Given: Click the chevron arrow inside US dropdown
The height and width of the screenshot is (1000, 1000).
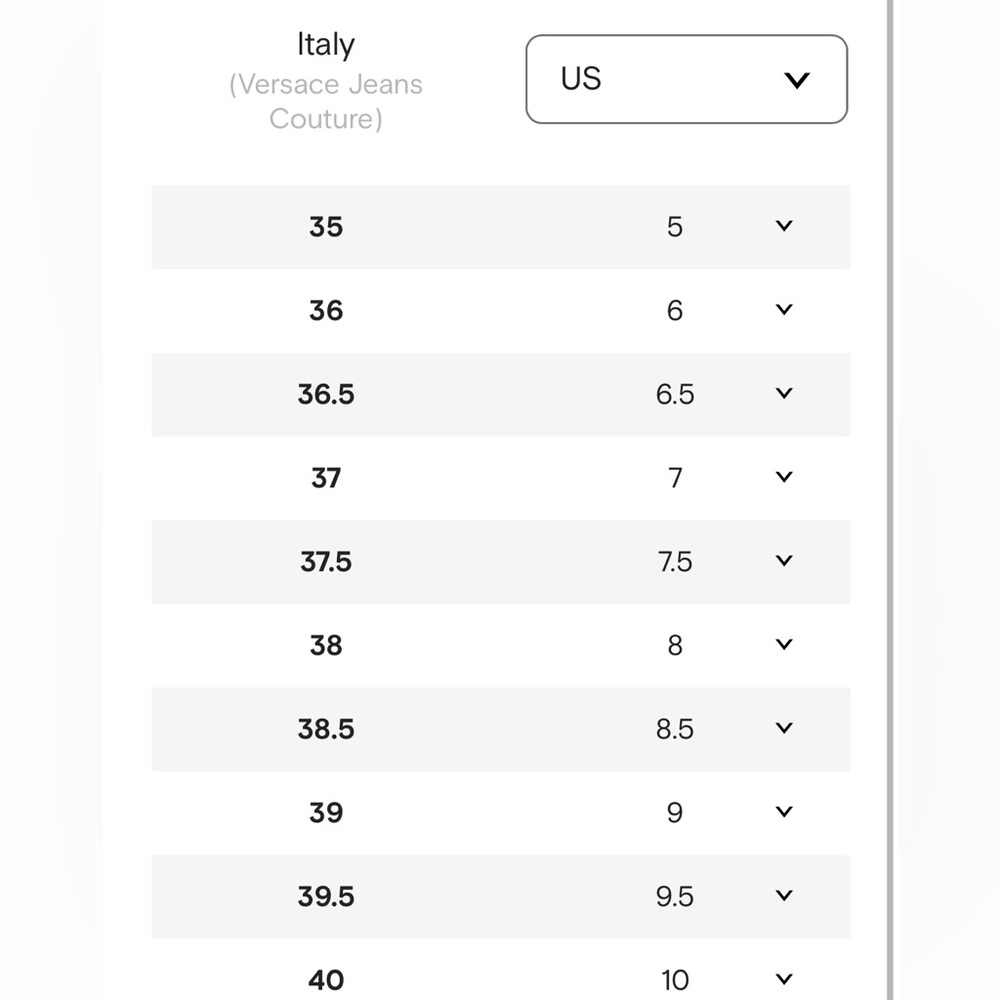Looking at the screenshot, I should point(797,80).
